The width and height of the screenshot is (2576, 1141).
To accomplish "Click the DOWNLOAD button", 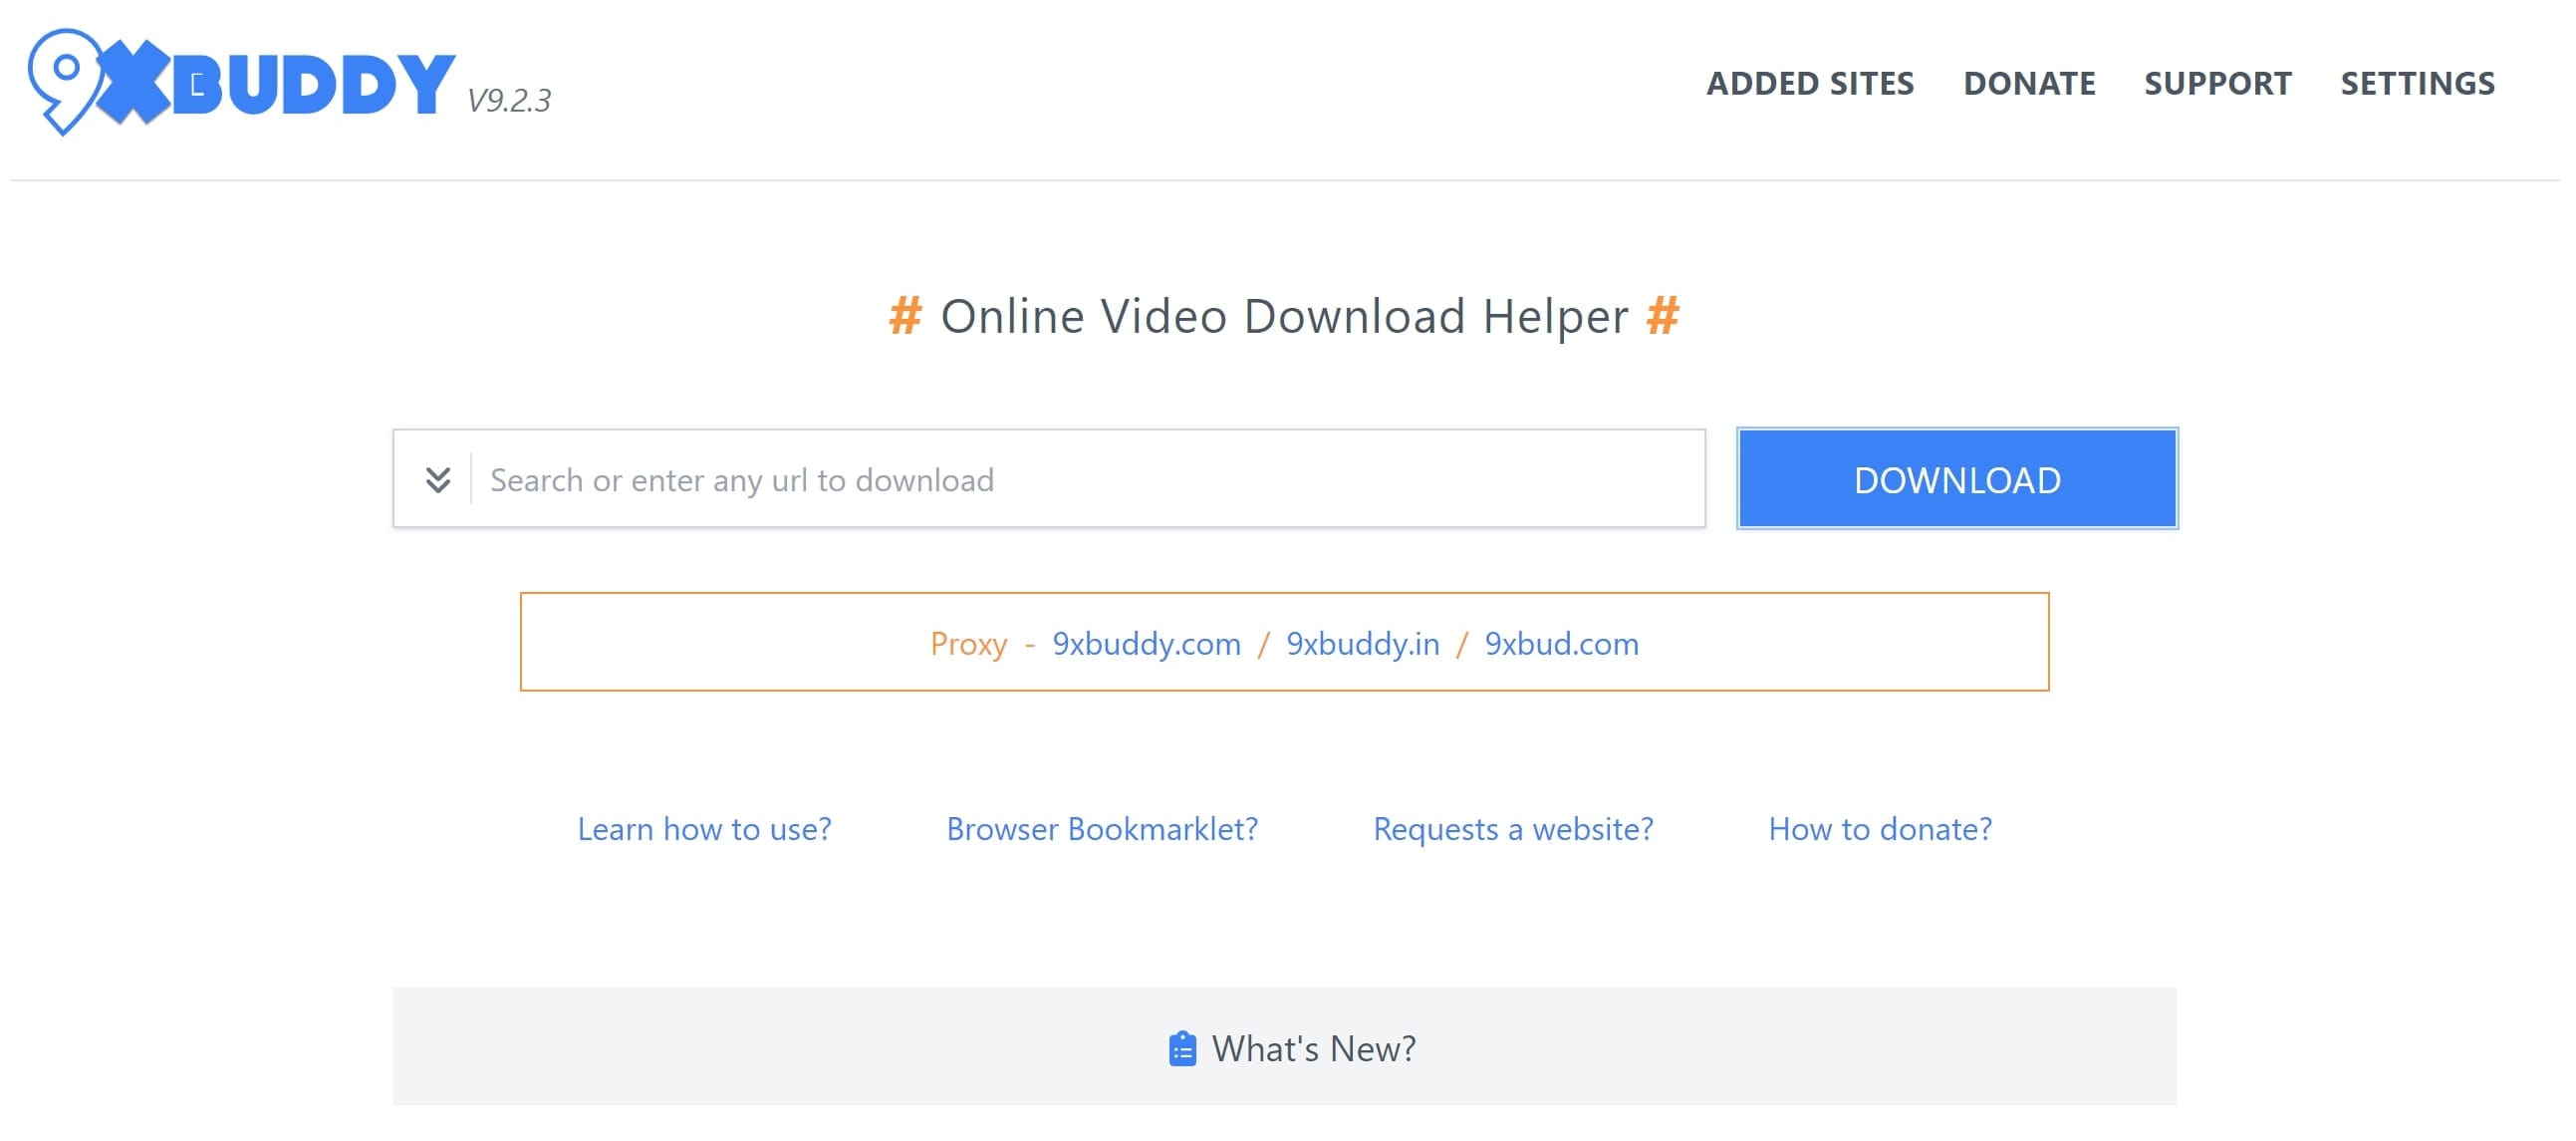I will pyautogui.click(x=1956, y=478).
